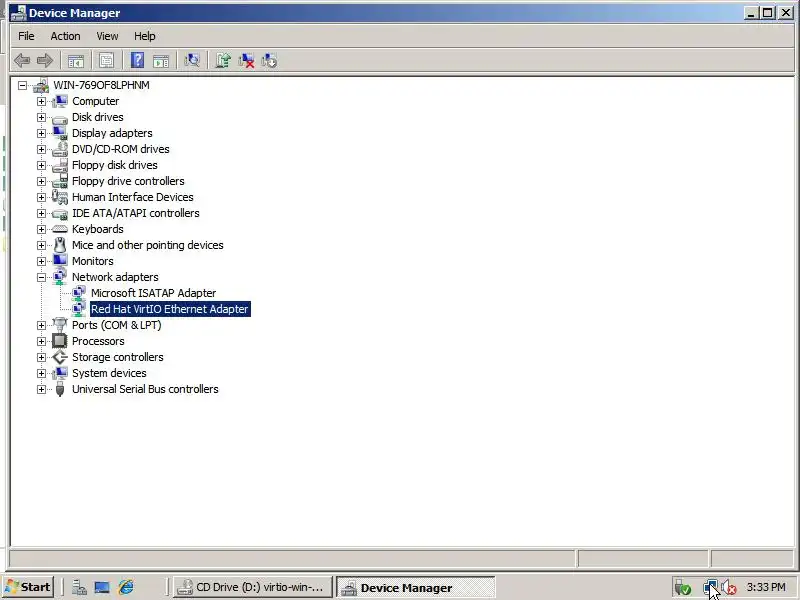Expand the IDE ATA/ATAPI controllers node
800x600 pixels.
click(41, 213)
